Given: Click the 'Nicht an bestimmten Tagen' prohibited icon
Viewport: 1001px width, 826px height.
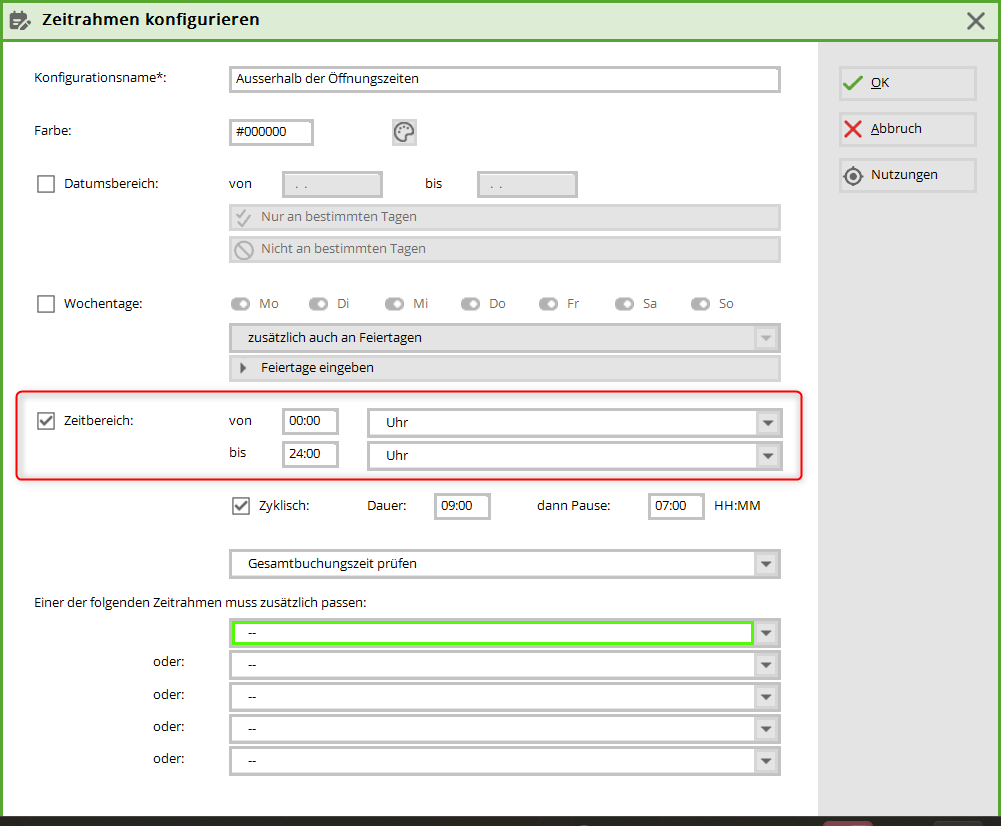Looking at the screenshot, I should 243,249.
